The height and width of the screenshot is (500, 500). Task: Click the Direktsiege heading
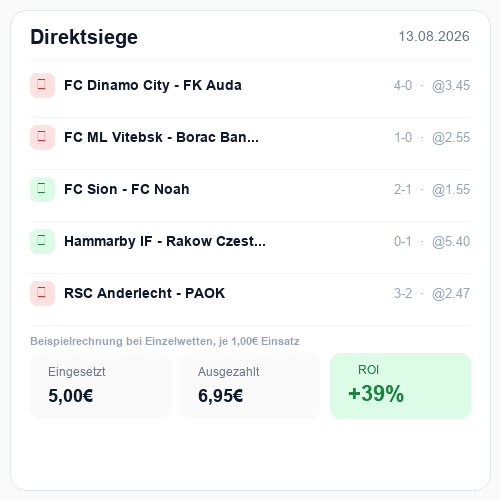point(84,37)
